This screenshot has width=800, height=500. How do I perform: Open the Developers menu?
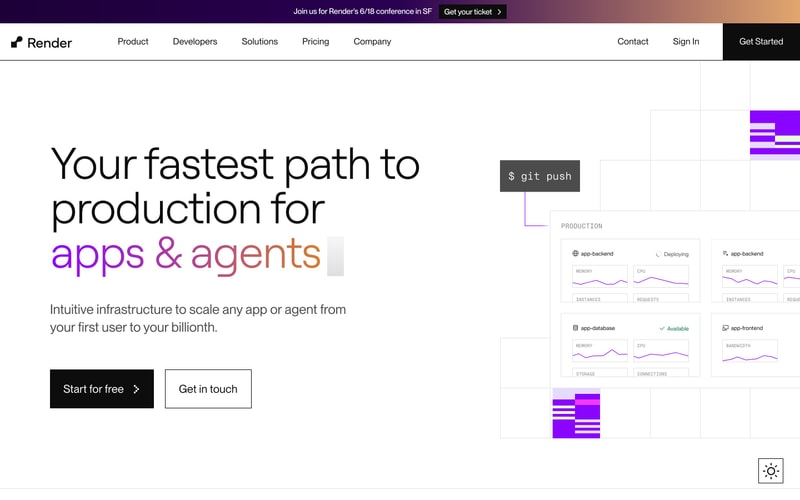click(x=195, y=41)
